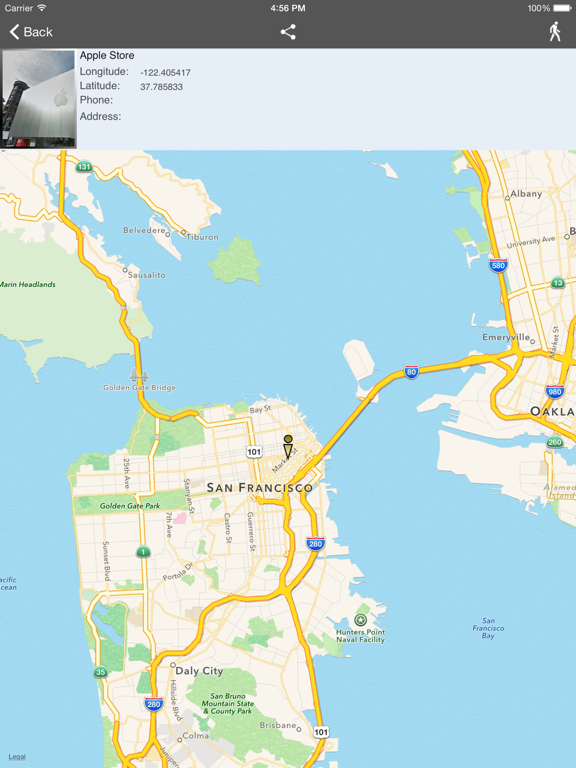This screenshot has height=768, width=576.
Task: Tap the Interstate 980 shield in Oakland
Action: click(554, 392)
